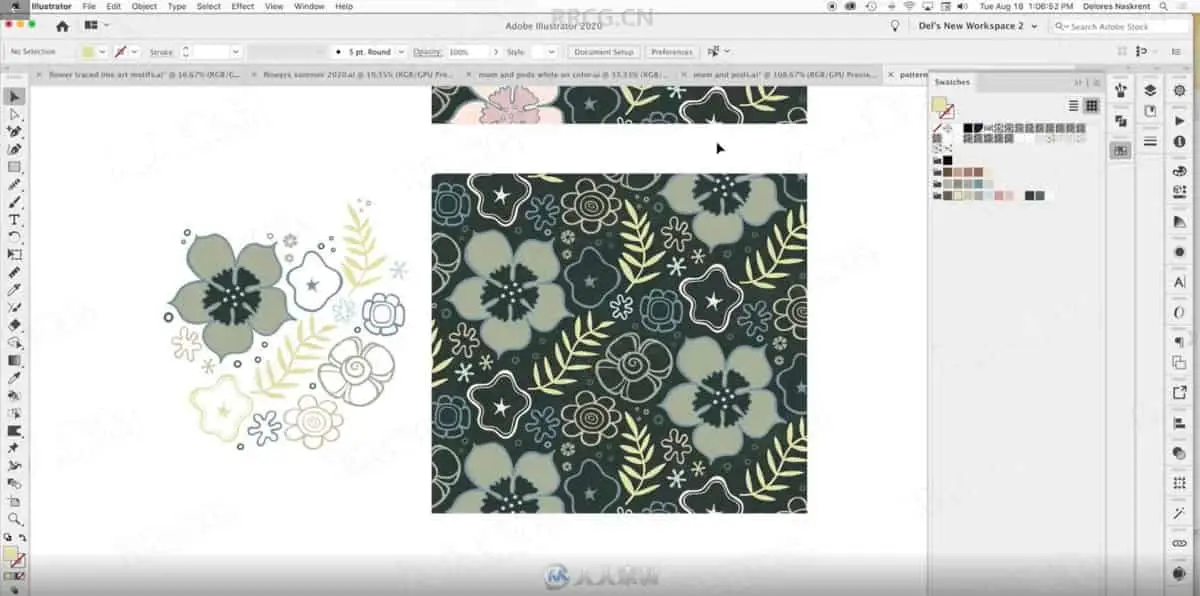Switch Swatches panel to thumbnail grid view
Screen dimensions: 1200x596
pos(1091,105)
